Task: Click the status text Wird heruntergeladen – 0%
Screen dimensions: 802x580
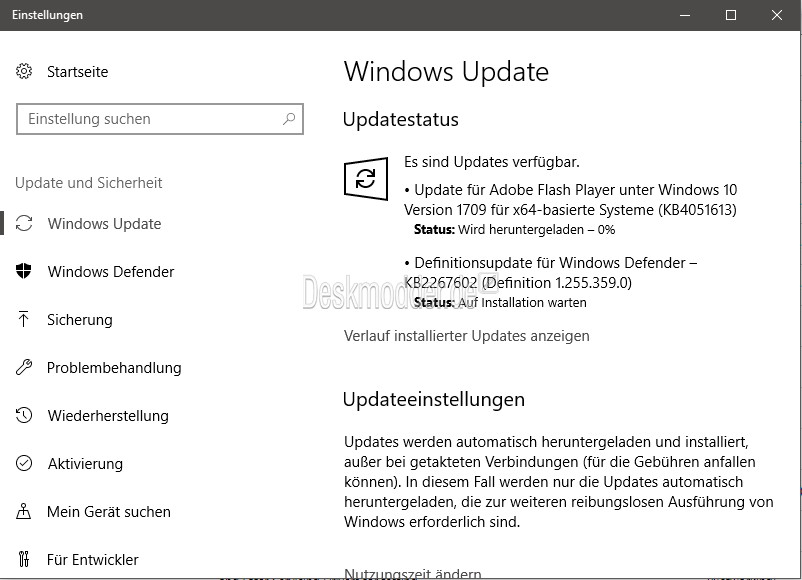Action: pos(537,230)
